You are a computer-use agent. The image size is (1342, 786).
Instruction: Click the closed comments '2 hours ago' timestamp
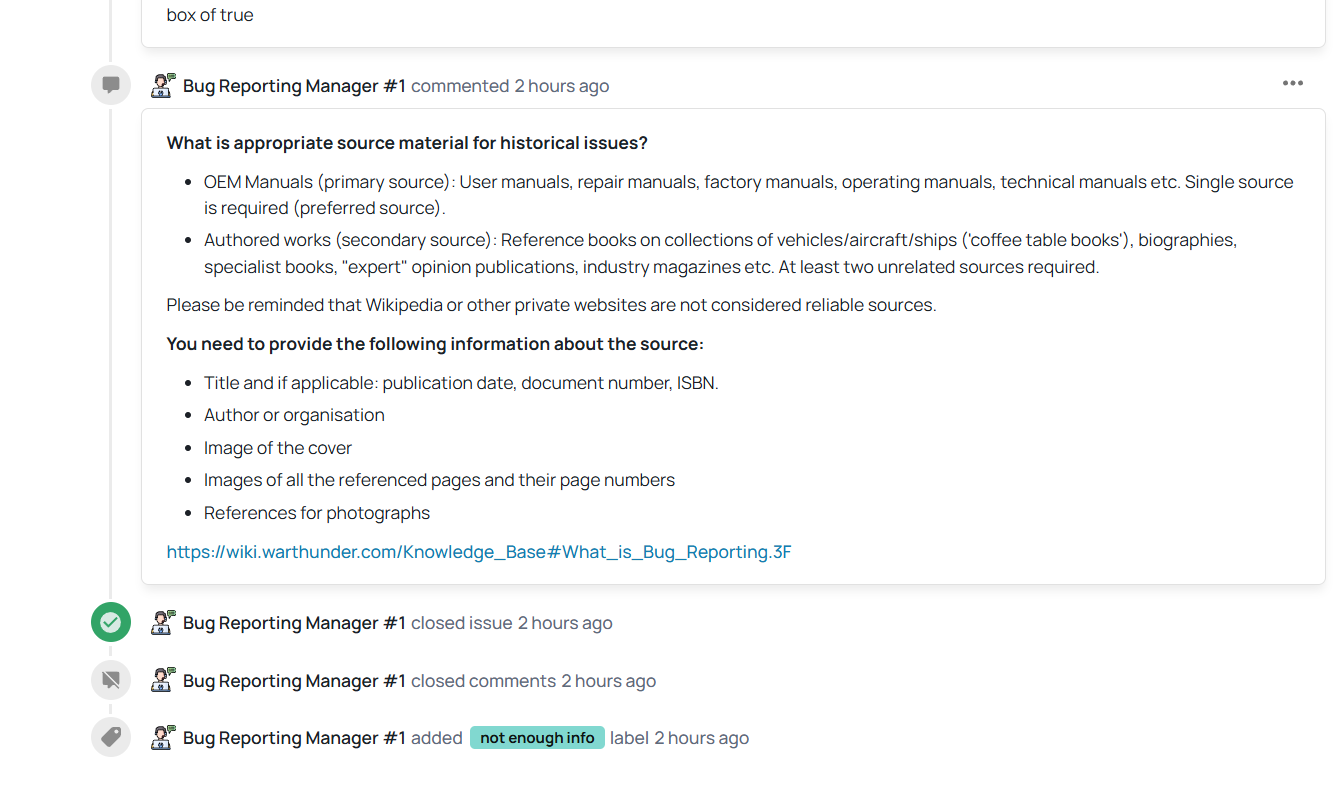(608, 681)
